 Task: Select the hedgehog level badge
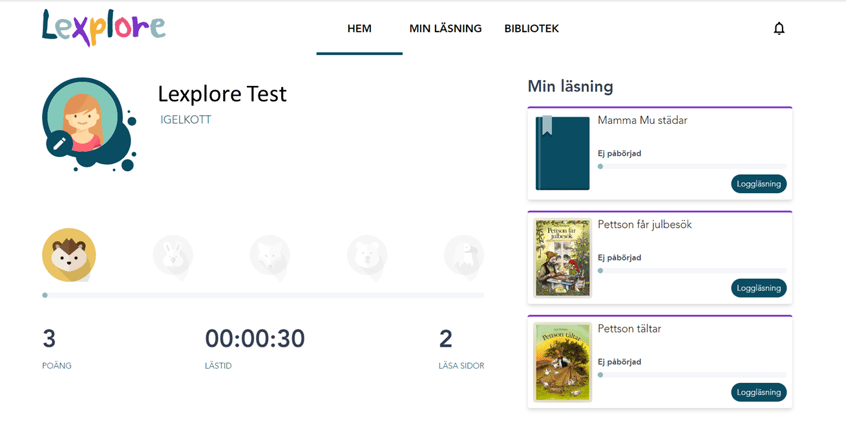click(69, 255)
